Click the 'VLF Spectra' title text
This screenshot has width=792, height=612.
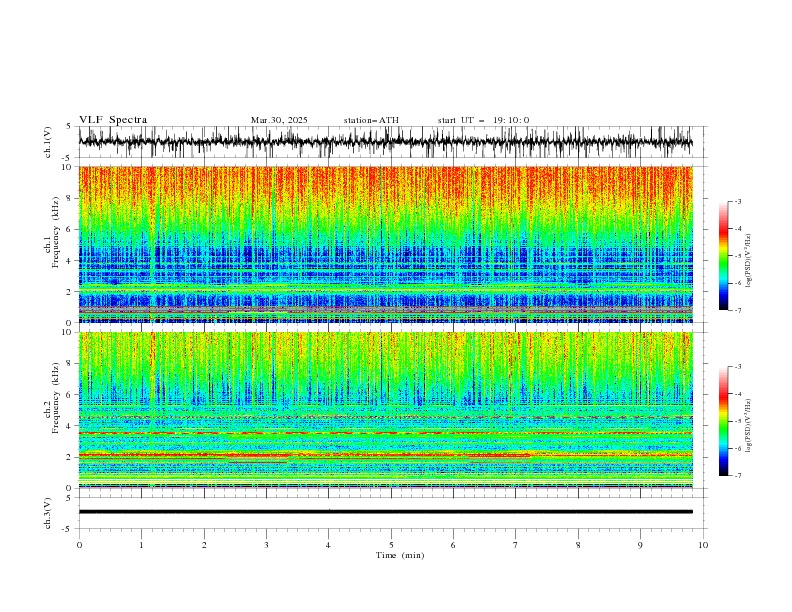pyautogui.click(x=113, y=120)
